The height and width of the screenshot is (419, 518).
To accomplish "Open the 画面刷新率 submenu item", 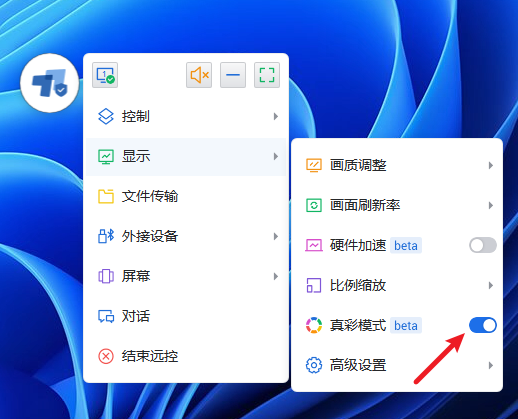I will tap(397, 205).
